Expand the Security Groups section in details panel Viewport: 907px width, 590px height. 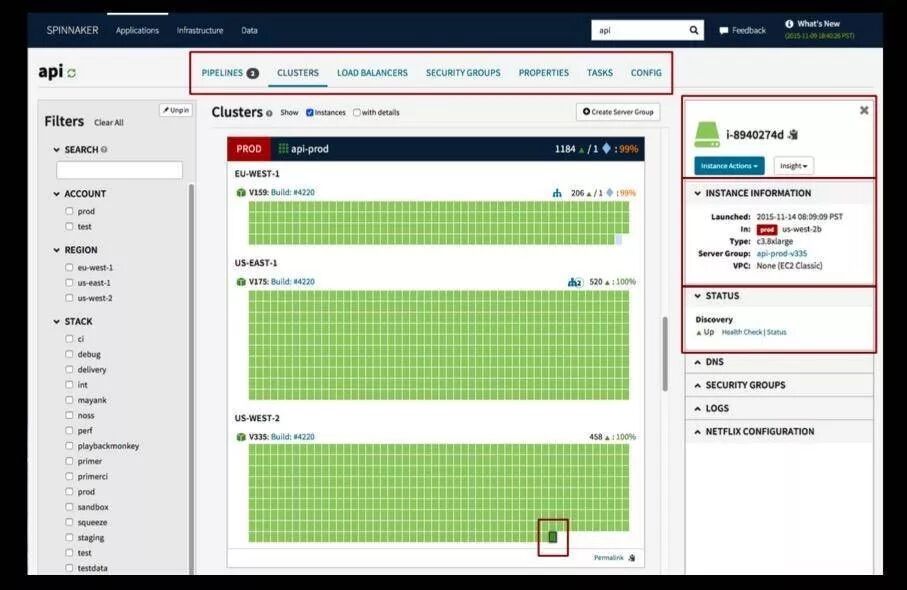point(779,385)
